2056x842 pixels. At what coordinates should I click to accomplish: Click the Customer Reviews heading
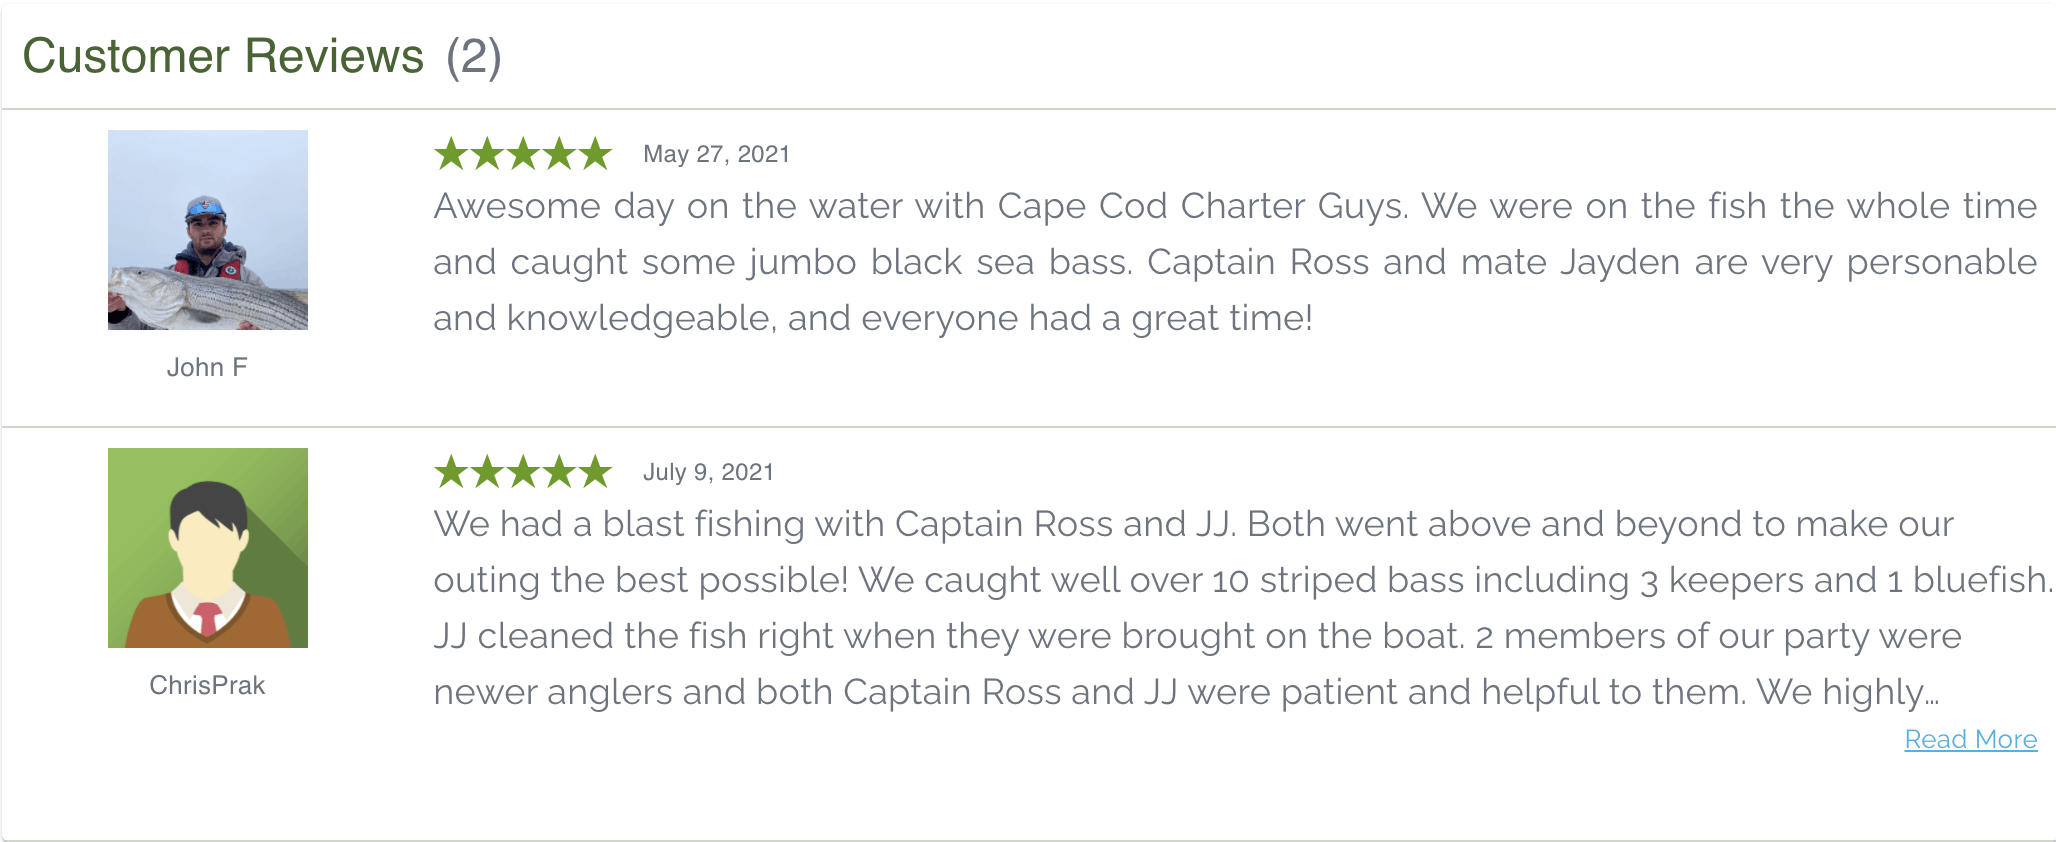(x=222, y=56)
